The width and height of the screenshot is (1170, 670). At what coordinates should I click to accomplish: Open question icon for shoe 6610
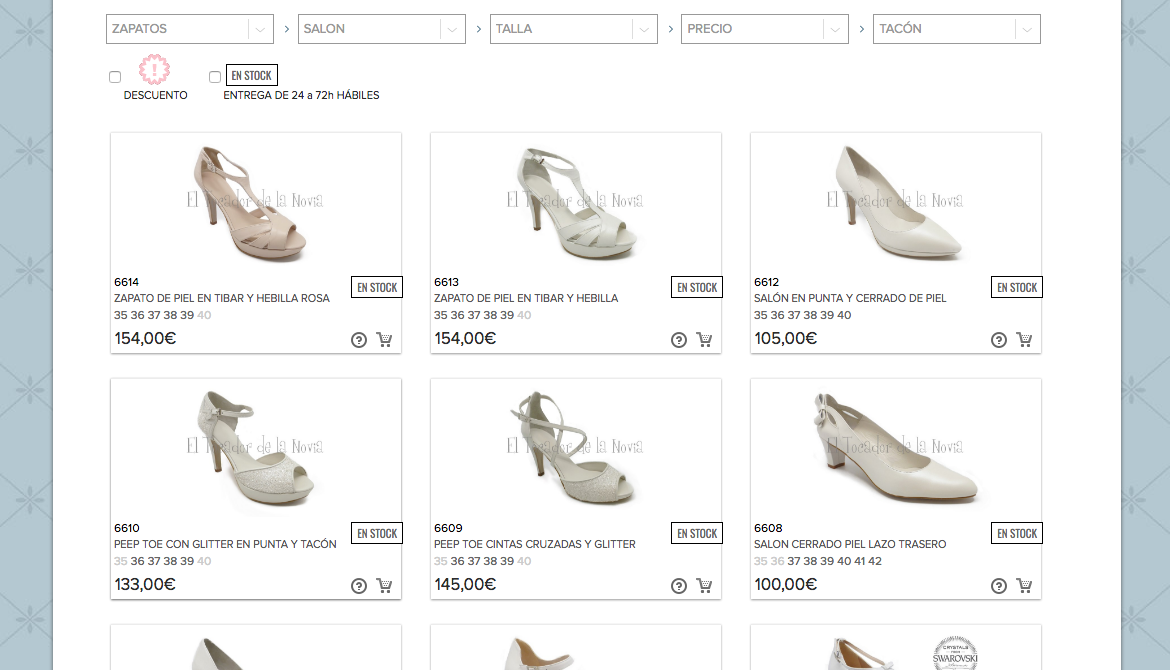[x=359, y=586]
